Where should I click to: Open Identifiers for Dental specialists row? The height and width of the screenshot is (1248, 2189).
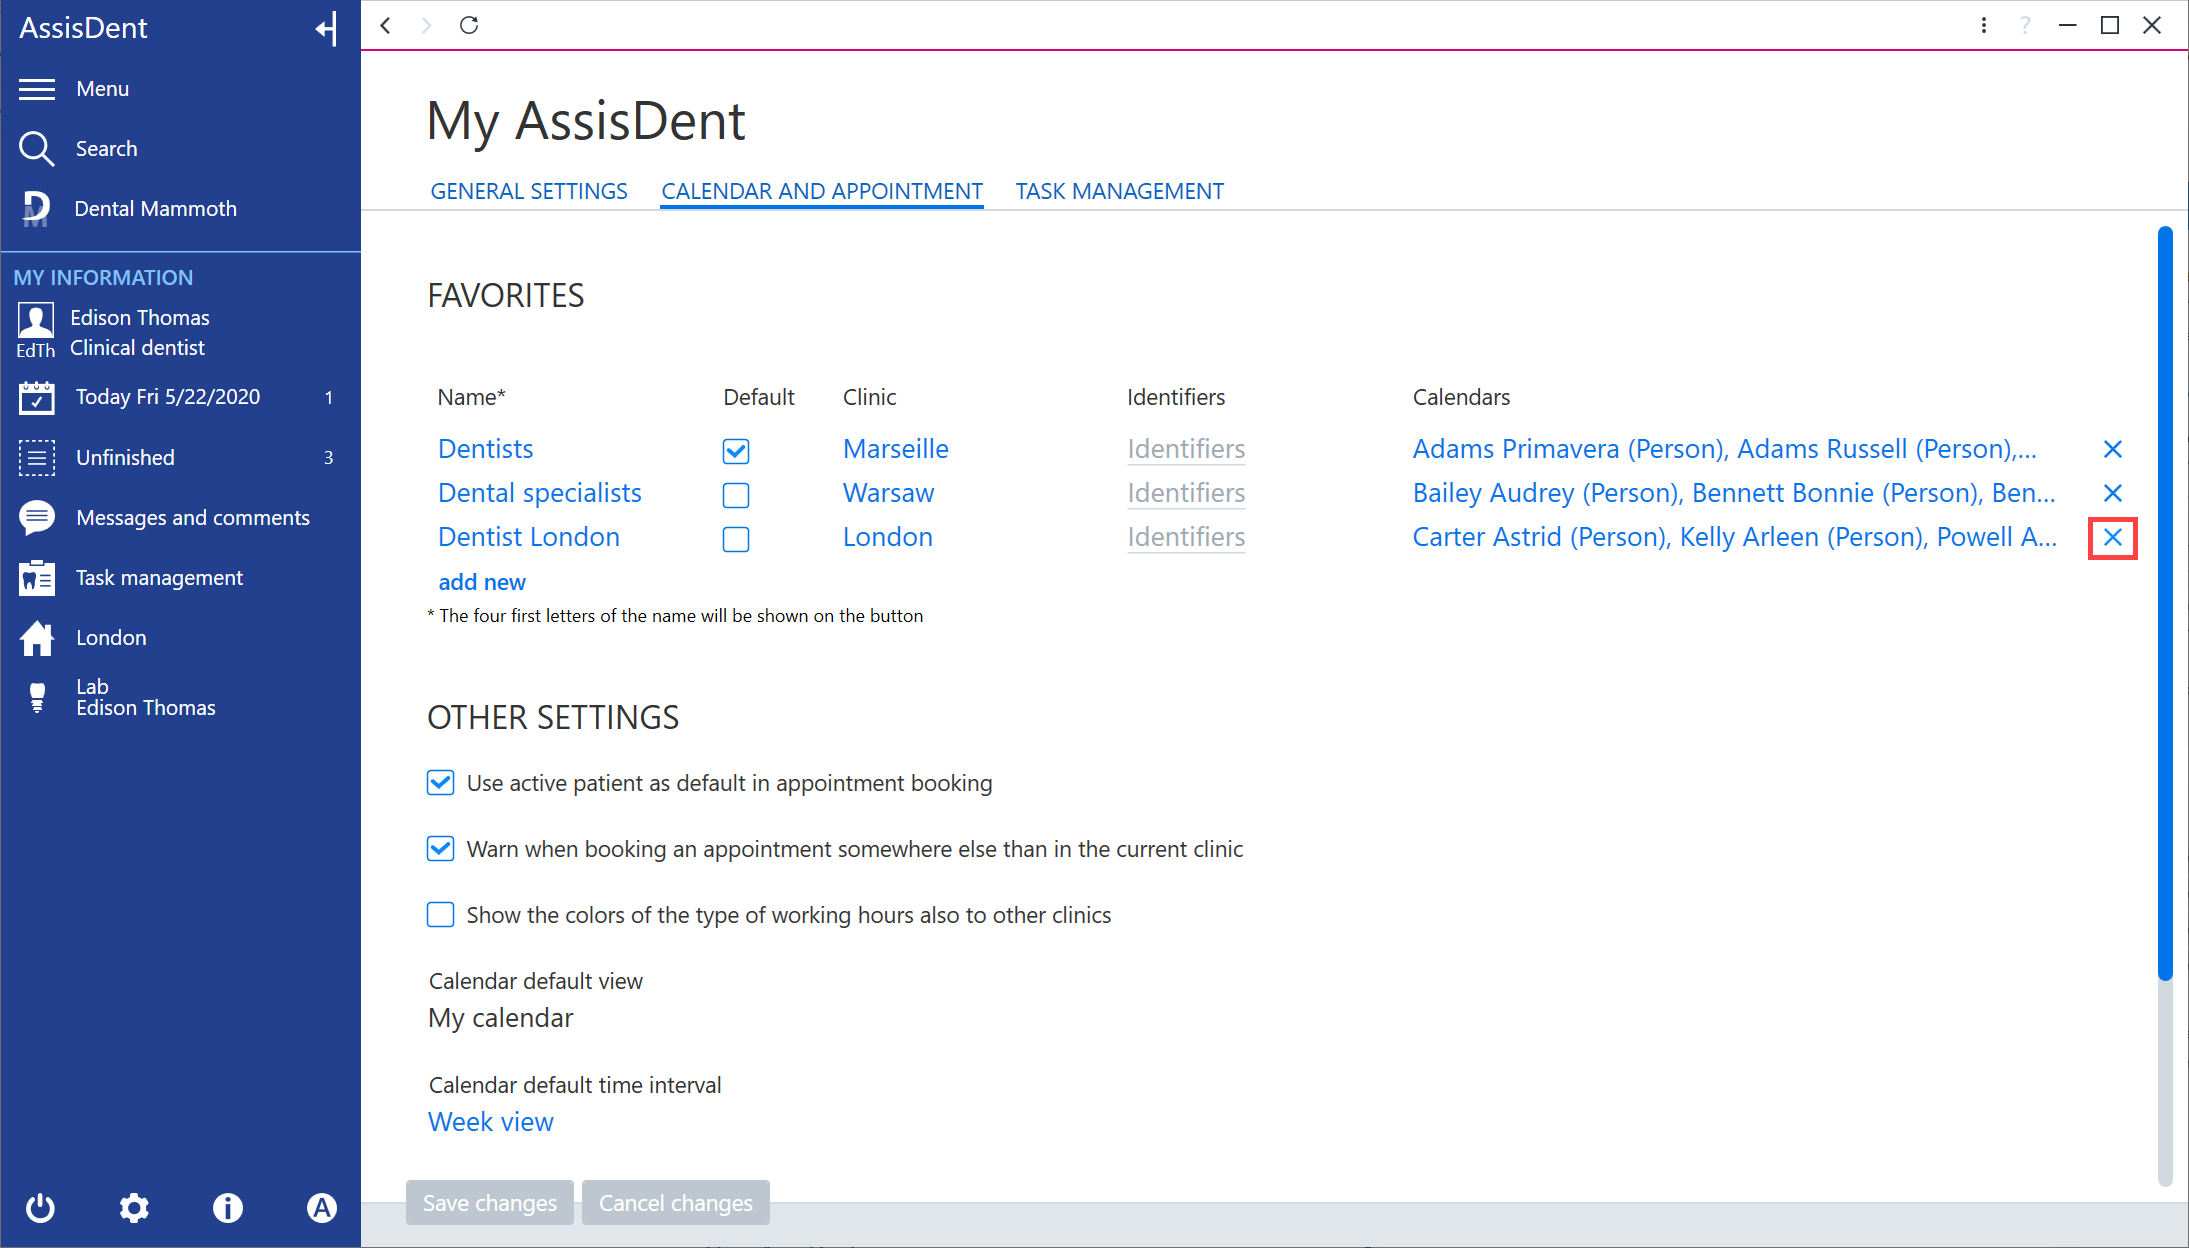[1186, 493]
